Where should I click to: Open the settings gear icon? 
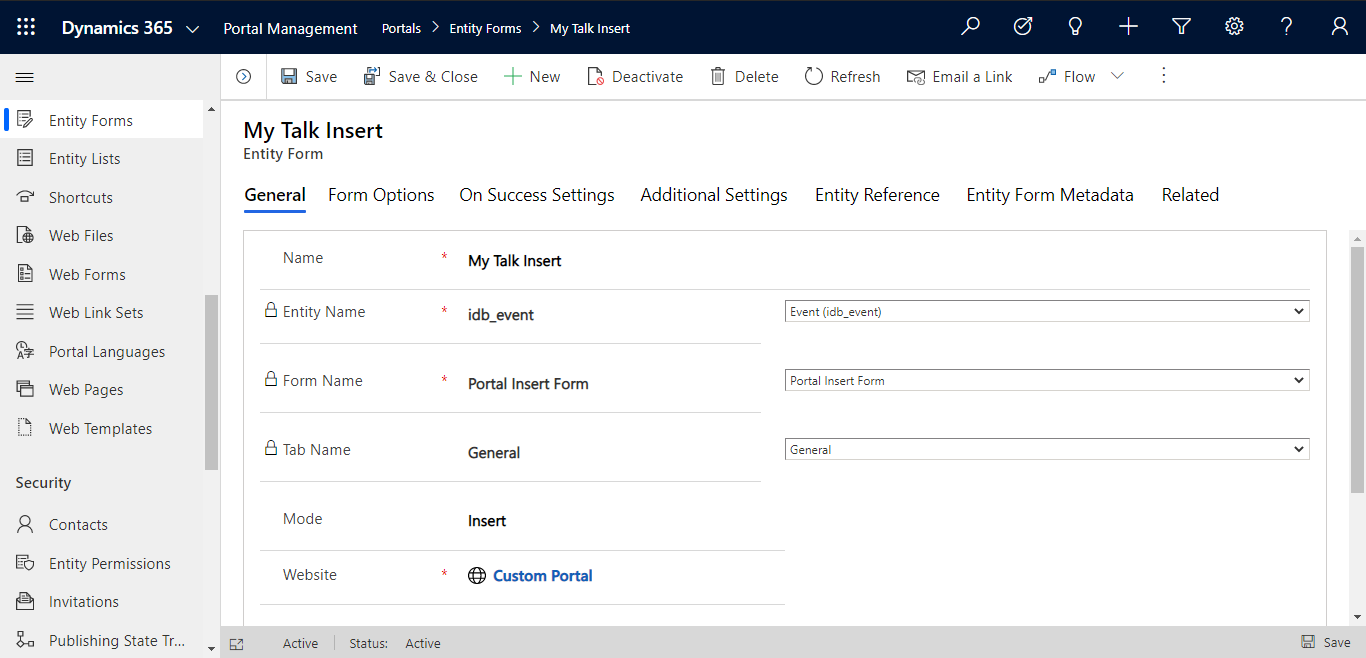[x=1234, y=27]
